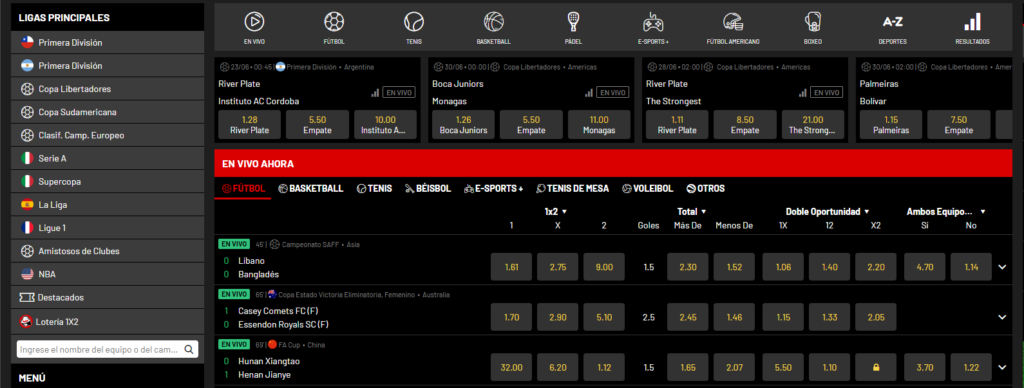The image size is (1024, 388).
Task: Click the Destacados ticket icon
Action: pos(27,297)
